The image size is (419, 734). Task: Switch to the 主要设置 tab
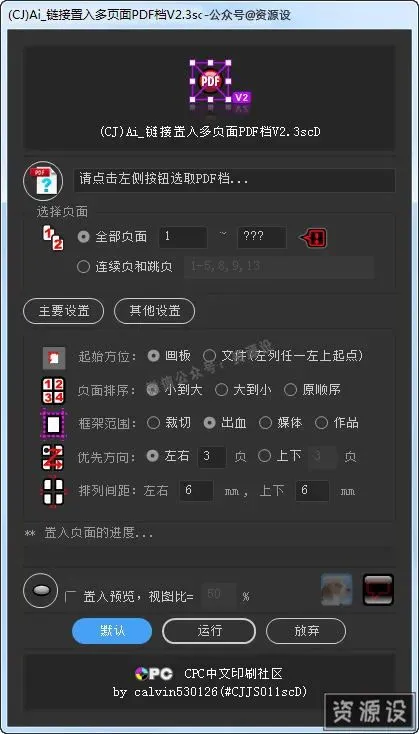(x=64, y=311)
